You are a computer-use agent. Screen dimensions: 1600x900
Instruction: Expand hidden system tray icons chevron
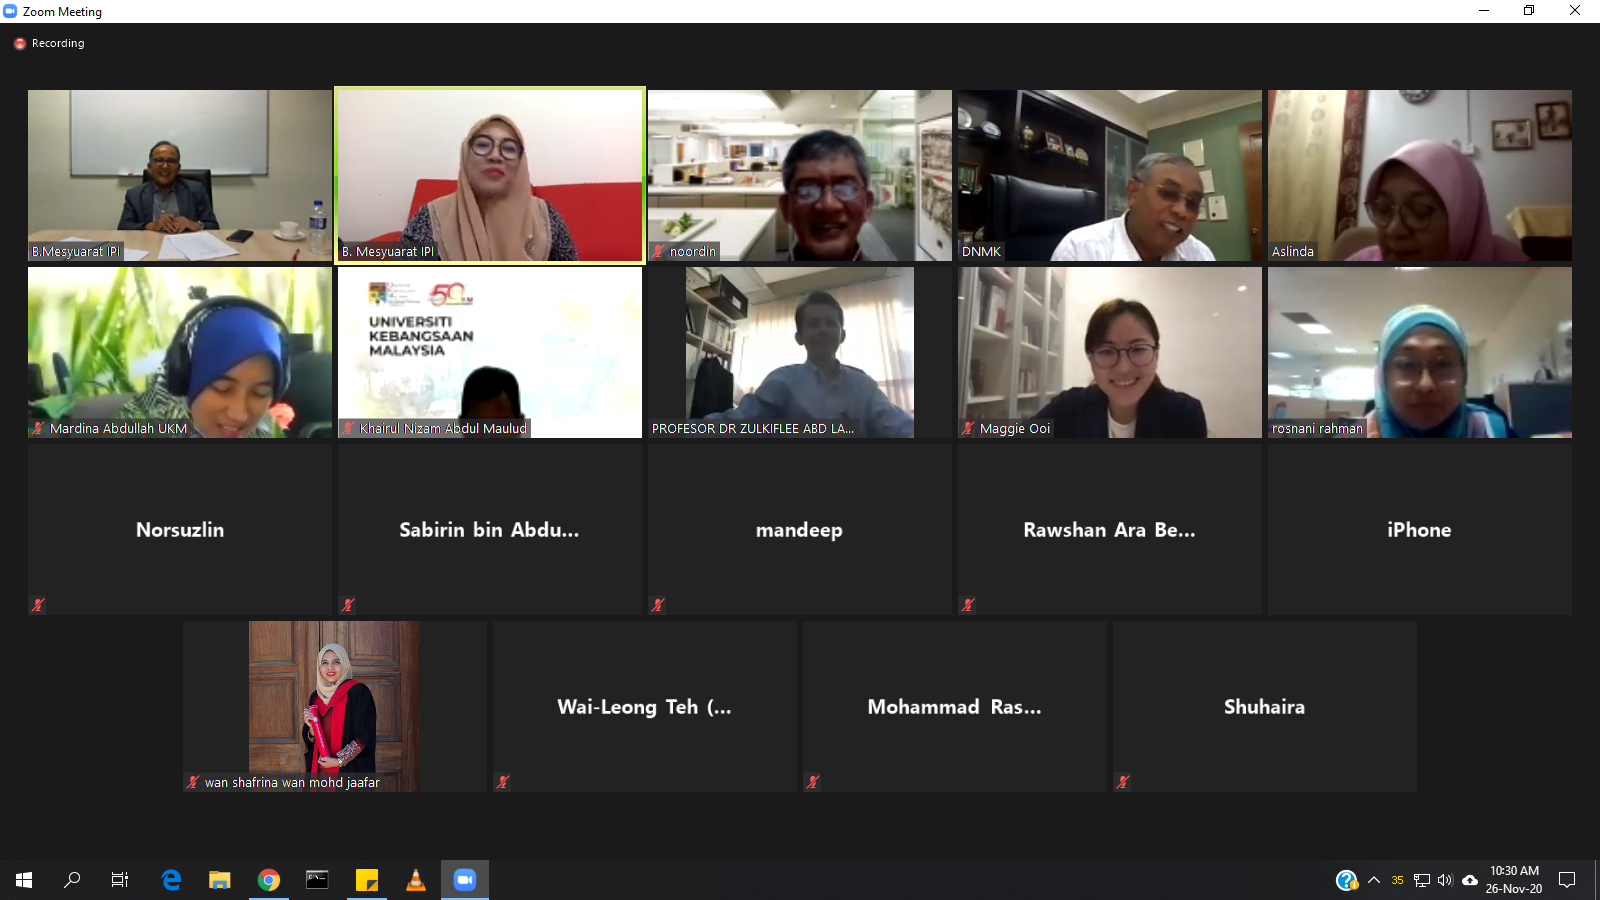tap(1374, 880)
